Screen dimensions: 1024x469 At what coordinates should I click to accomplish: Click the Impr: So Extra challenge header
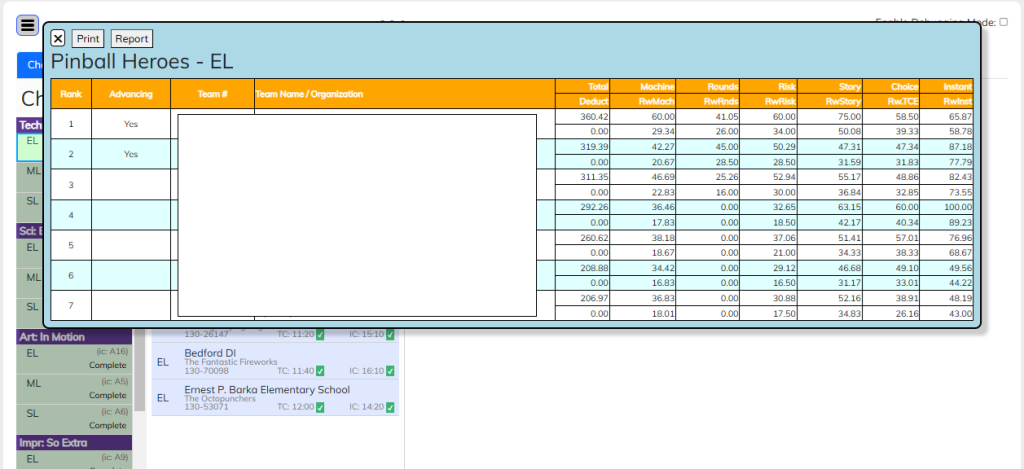tap(74, 443)
